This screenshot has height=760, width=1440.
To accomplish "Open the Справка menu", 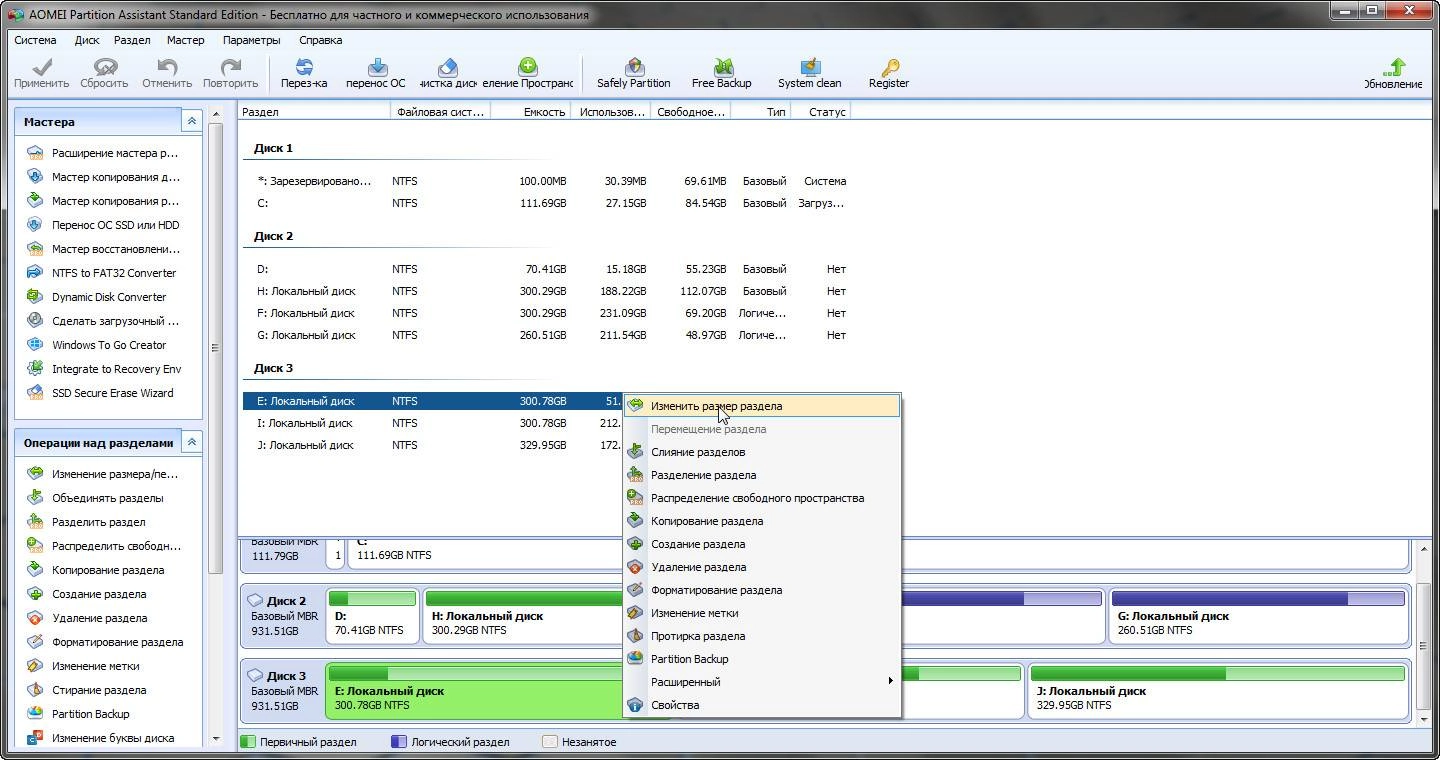I will click(320, 40).
